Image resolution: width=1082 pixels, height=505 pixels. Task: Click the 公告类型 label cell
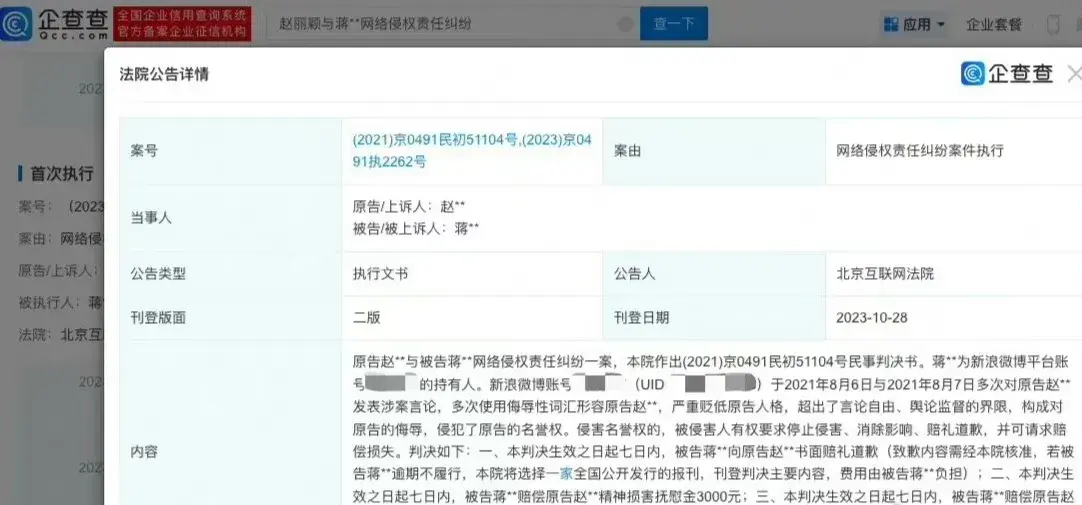point(230,274)
